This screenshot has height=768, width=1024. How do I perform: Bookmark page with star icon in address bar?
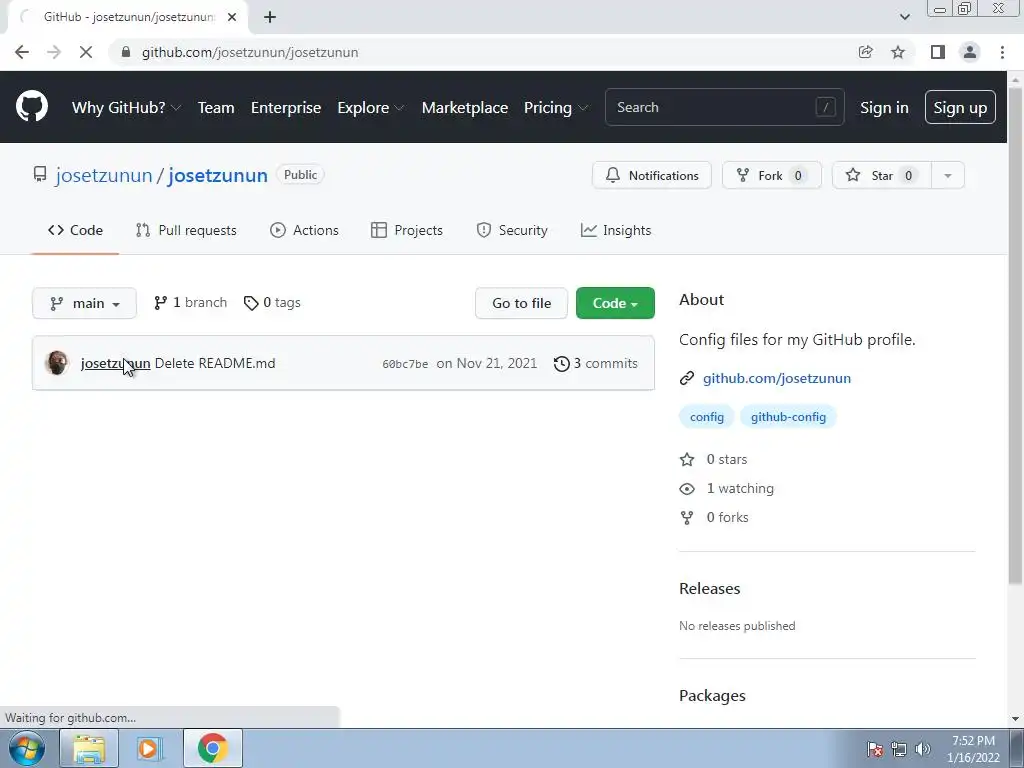point(898,52)
